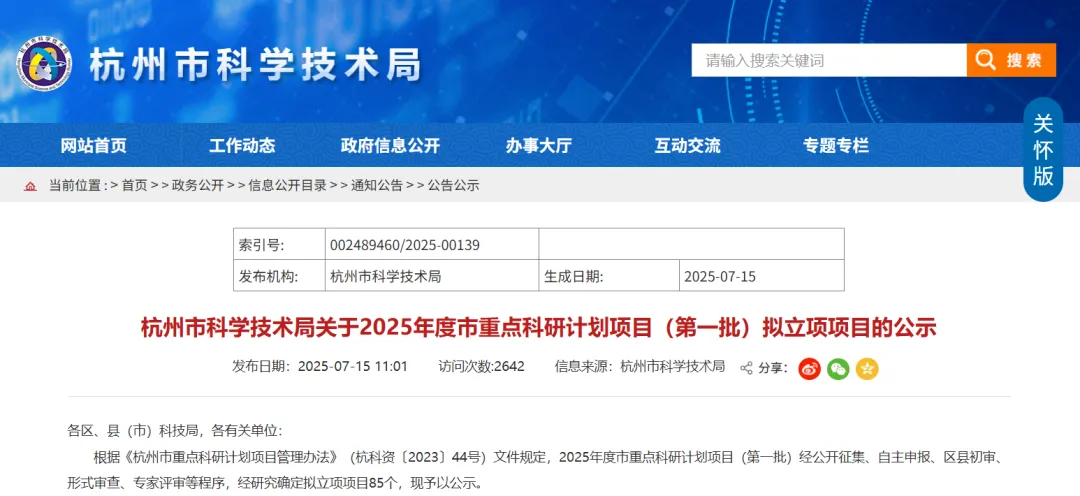Expand the 政府信息公开 nav section
1080x496 pixels.
tap(390, 146)
